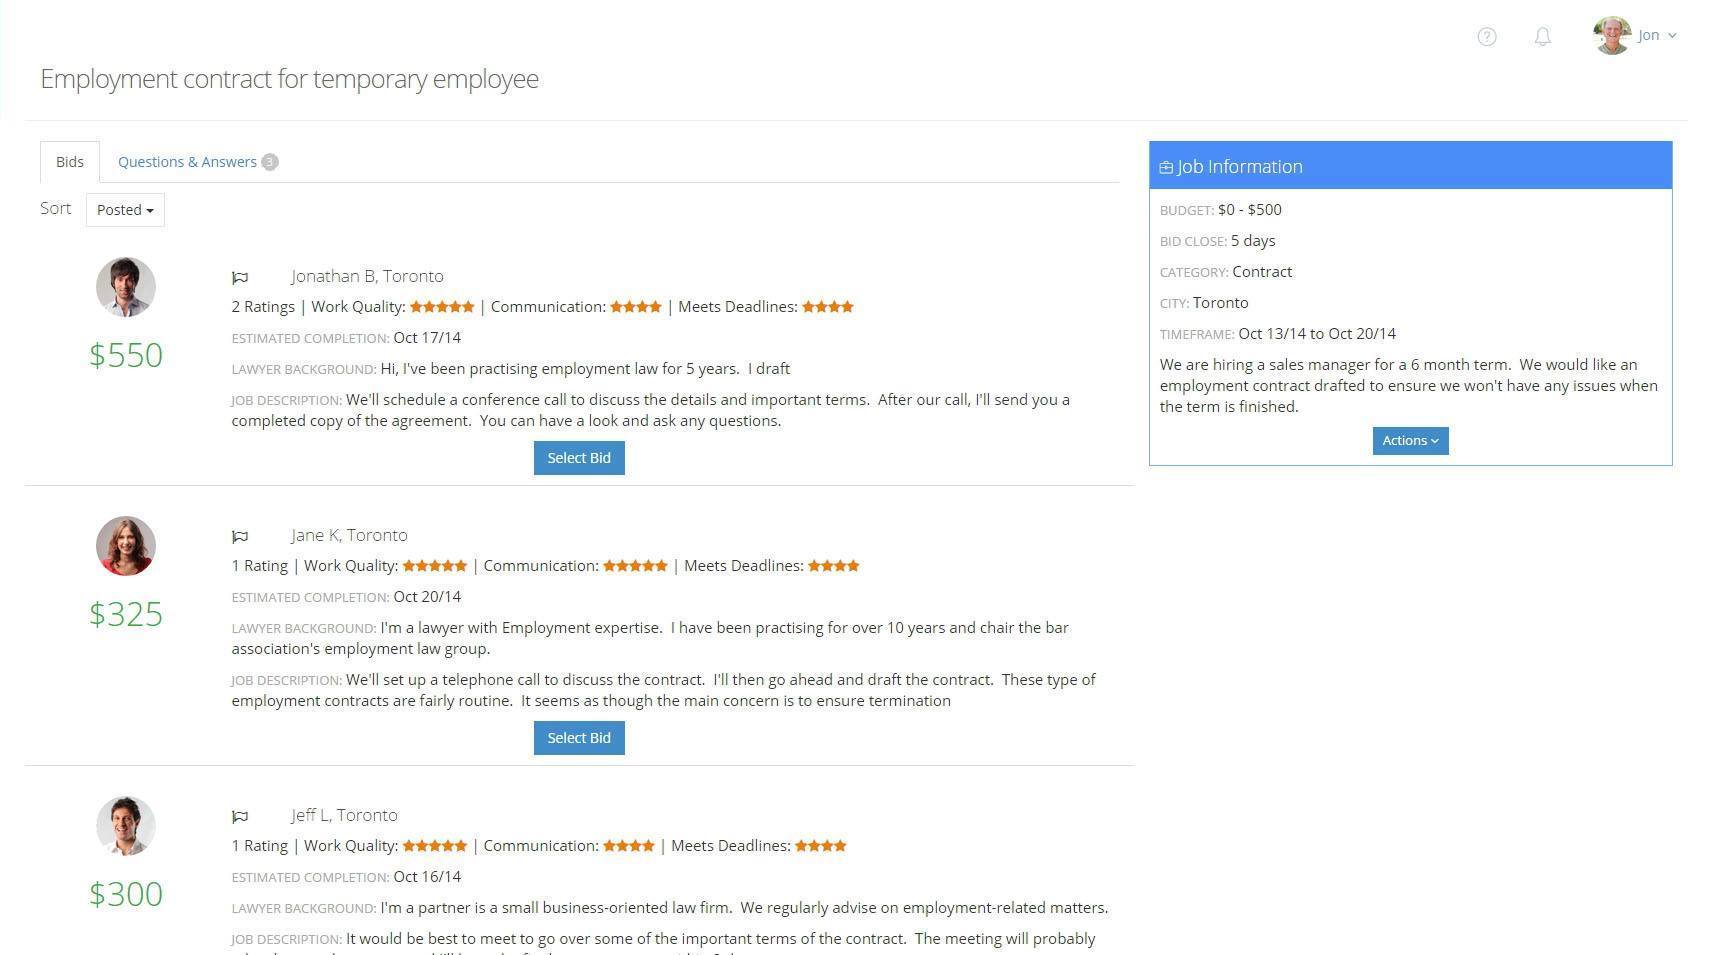Switch to the Bids tab

[x=70, y=162]
